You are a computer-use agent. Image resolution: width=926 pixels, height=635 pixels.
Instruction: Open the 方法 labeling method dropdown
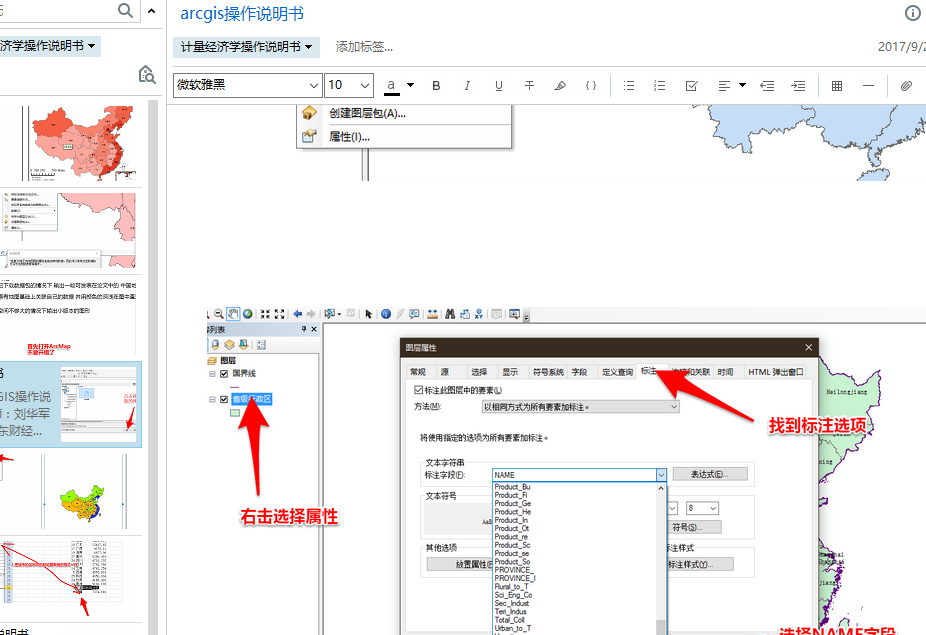tap(580, 407)
